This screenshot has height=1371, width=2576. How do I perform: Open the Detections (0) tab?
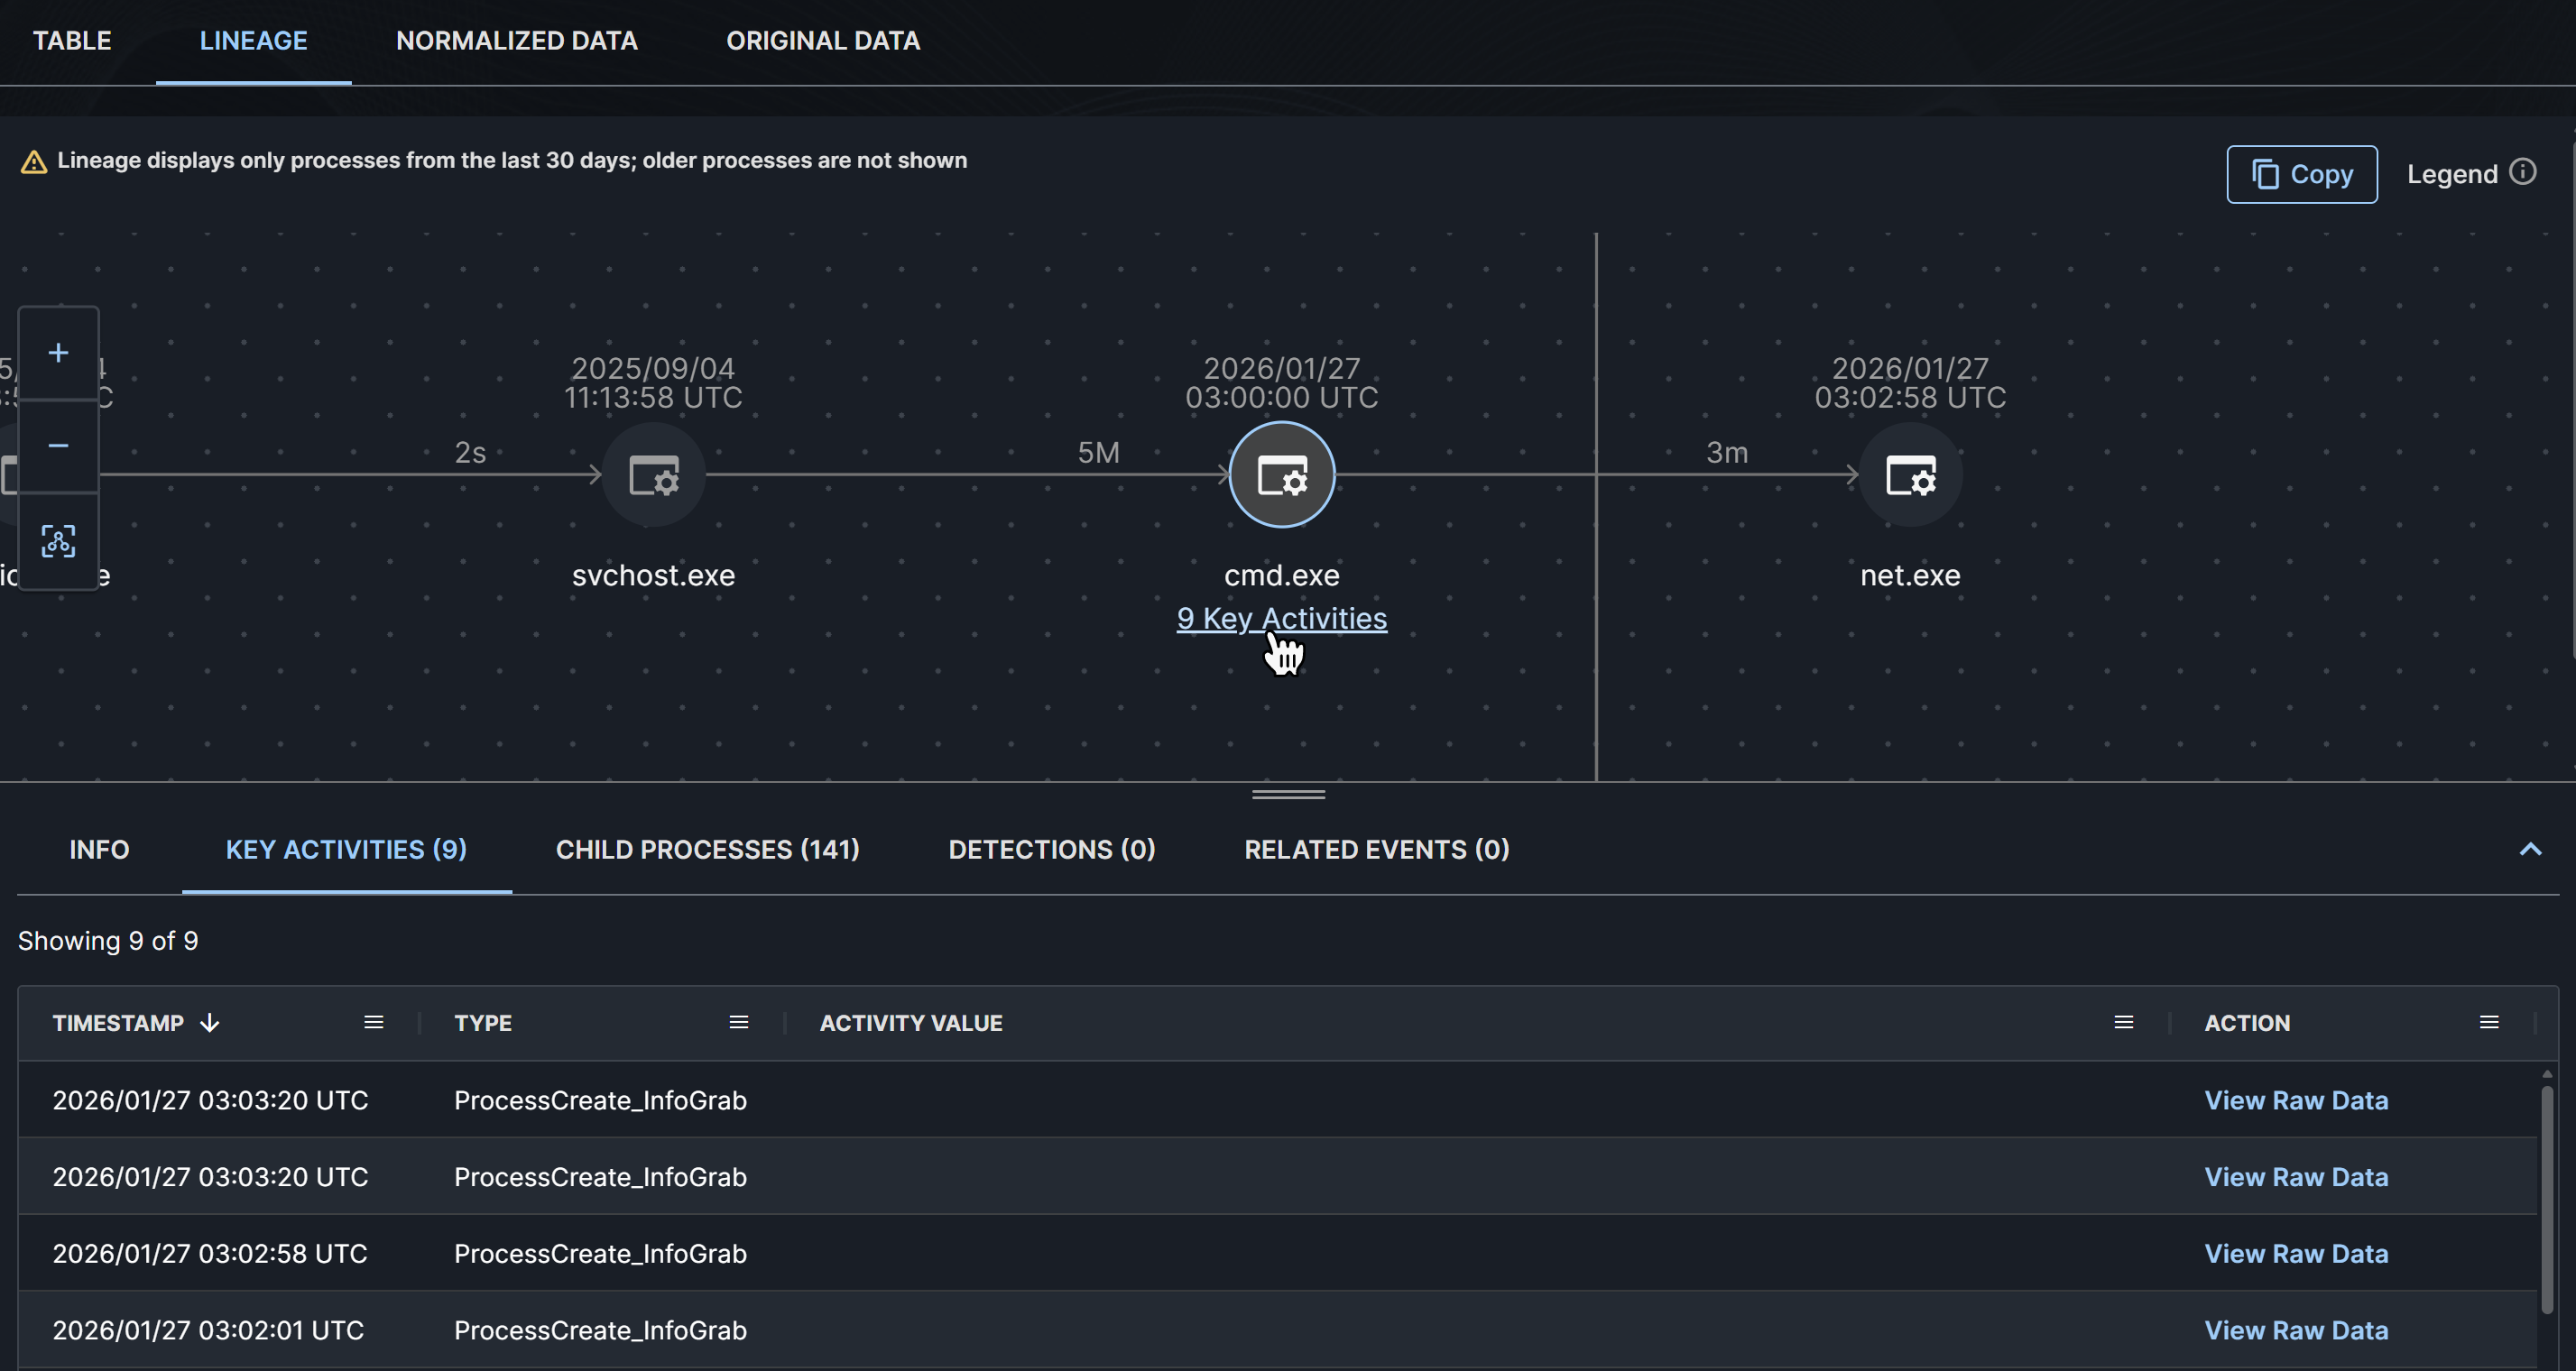[1051, 850]
